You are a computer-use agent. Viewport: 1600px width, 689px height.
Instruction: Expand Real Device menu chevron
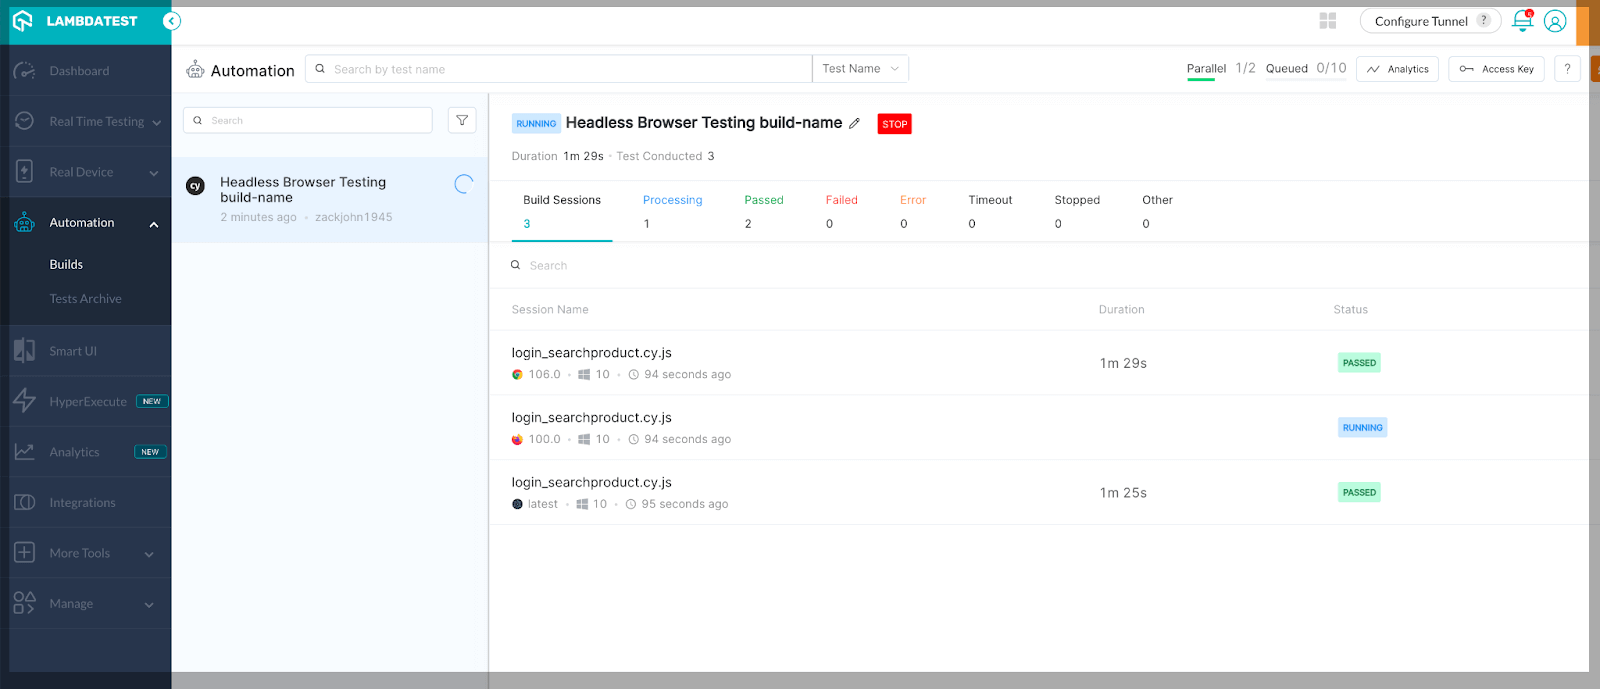tap(154, 173)
